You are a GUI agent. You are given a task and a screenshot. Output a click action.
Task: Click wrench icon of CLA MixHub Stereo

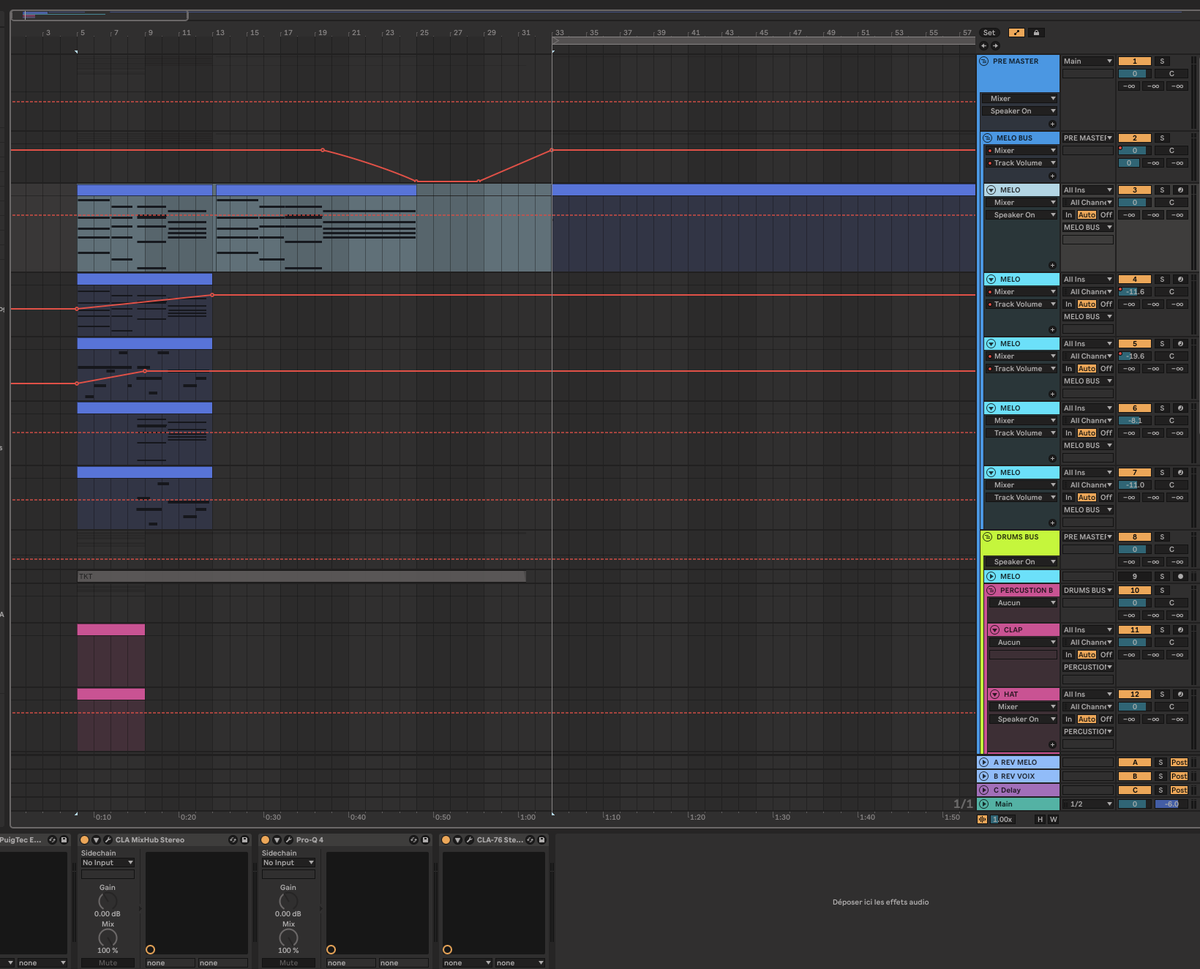[x=107, y=840]
